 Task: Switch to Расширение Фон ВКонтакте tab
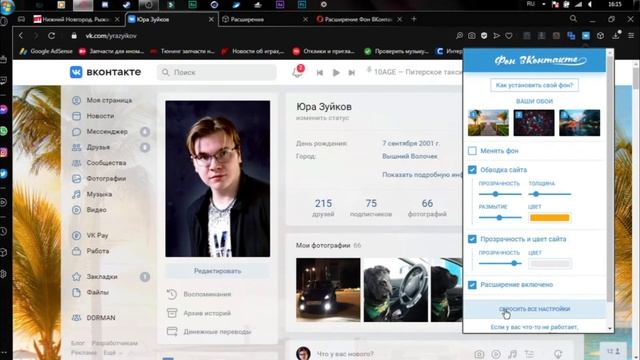click(359, 19)
